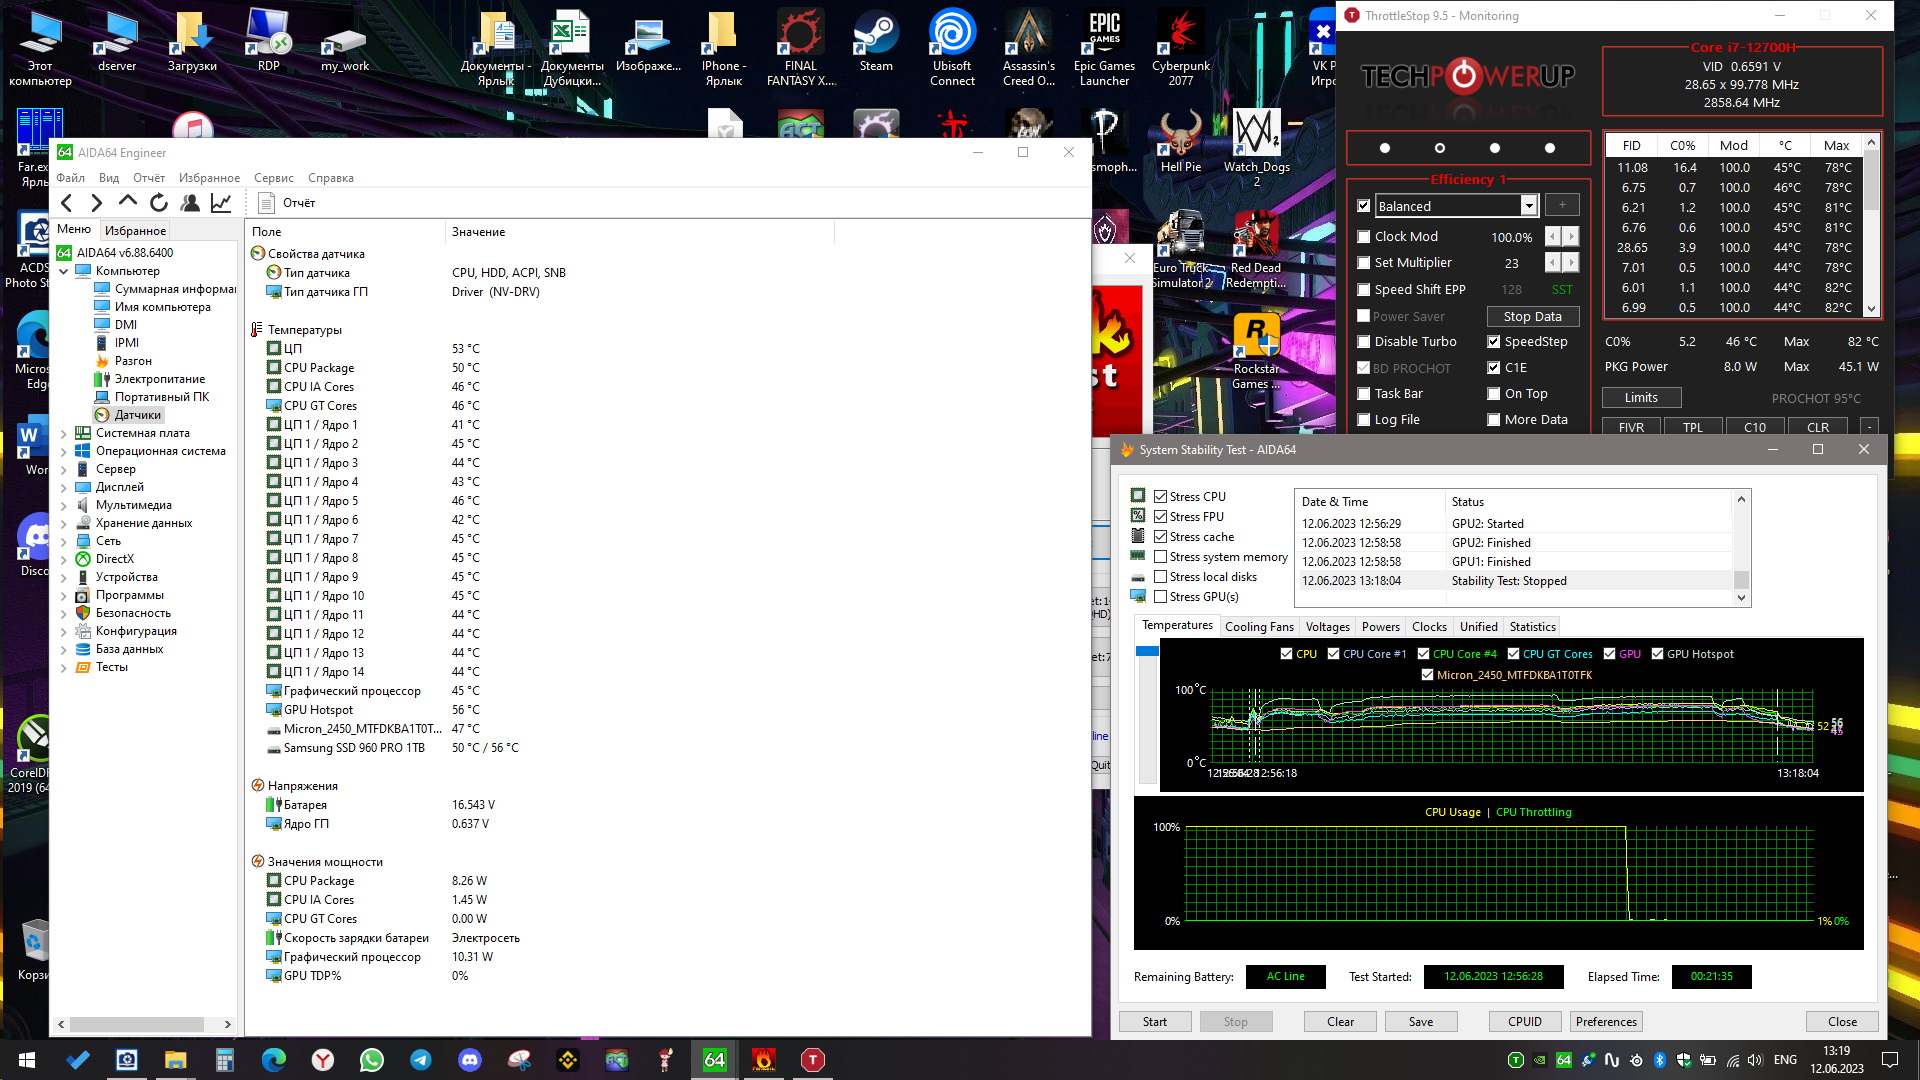Switch to Statistics tab
The image size is (1920, 1080).
coord(1532,627)
